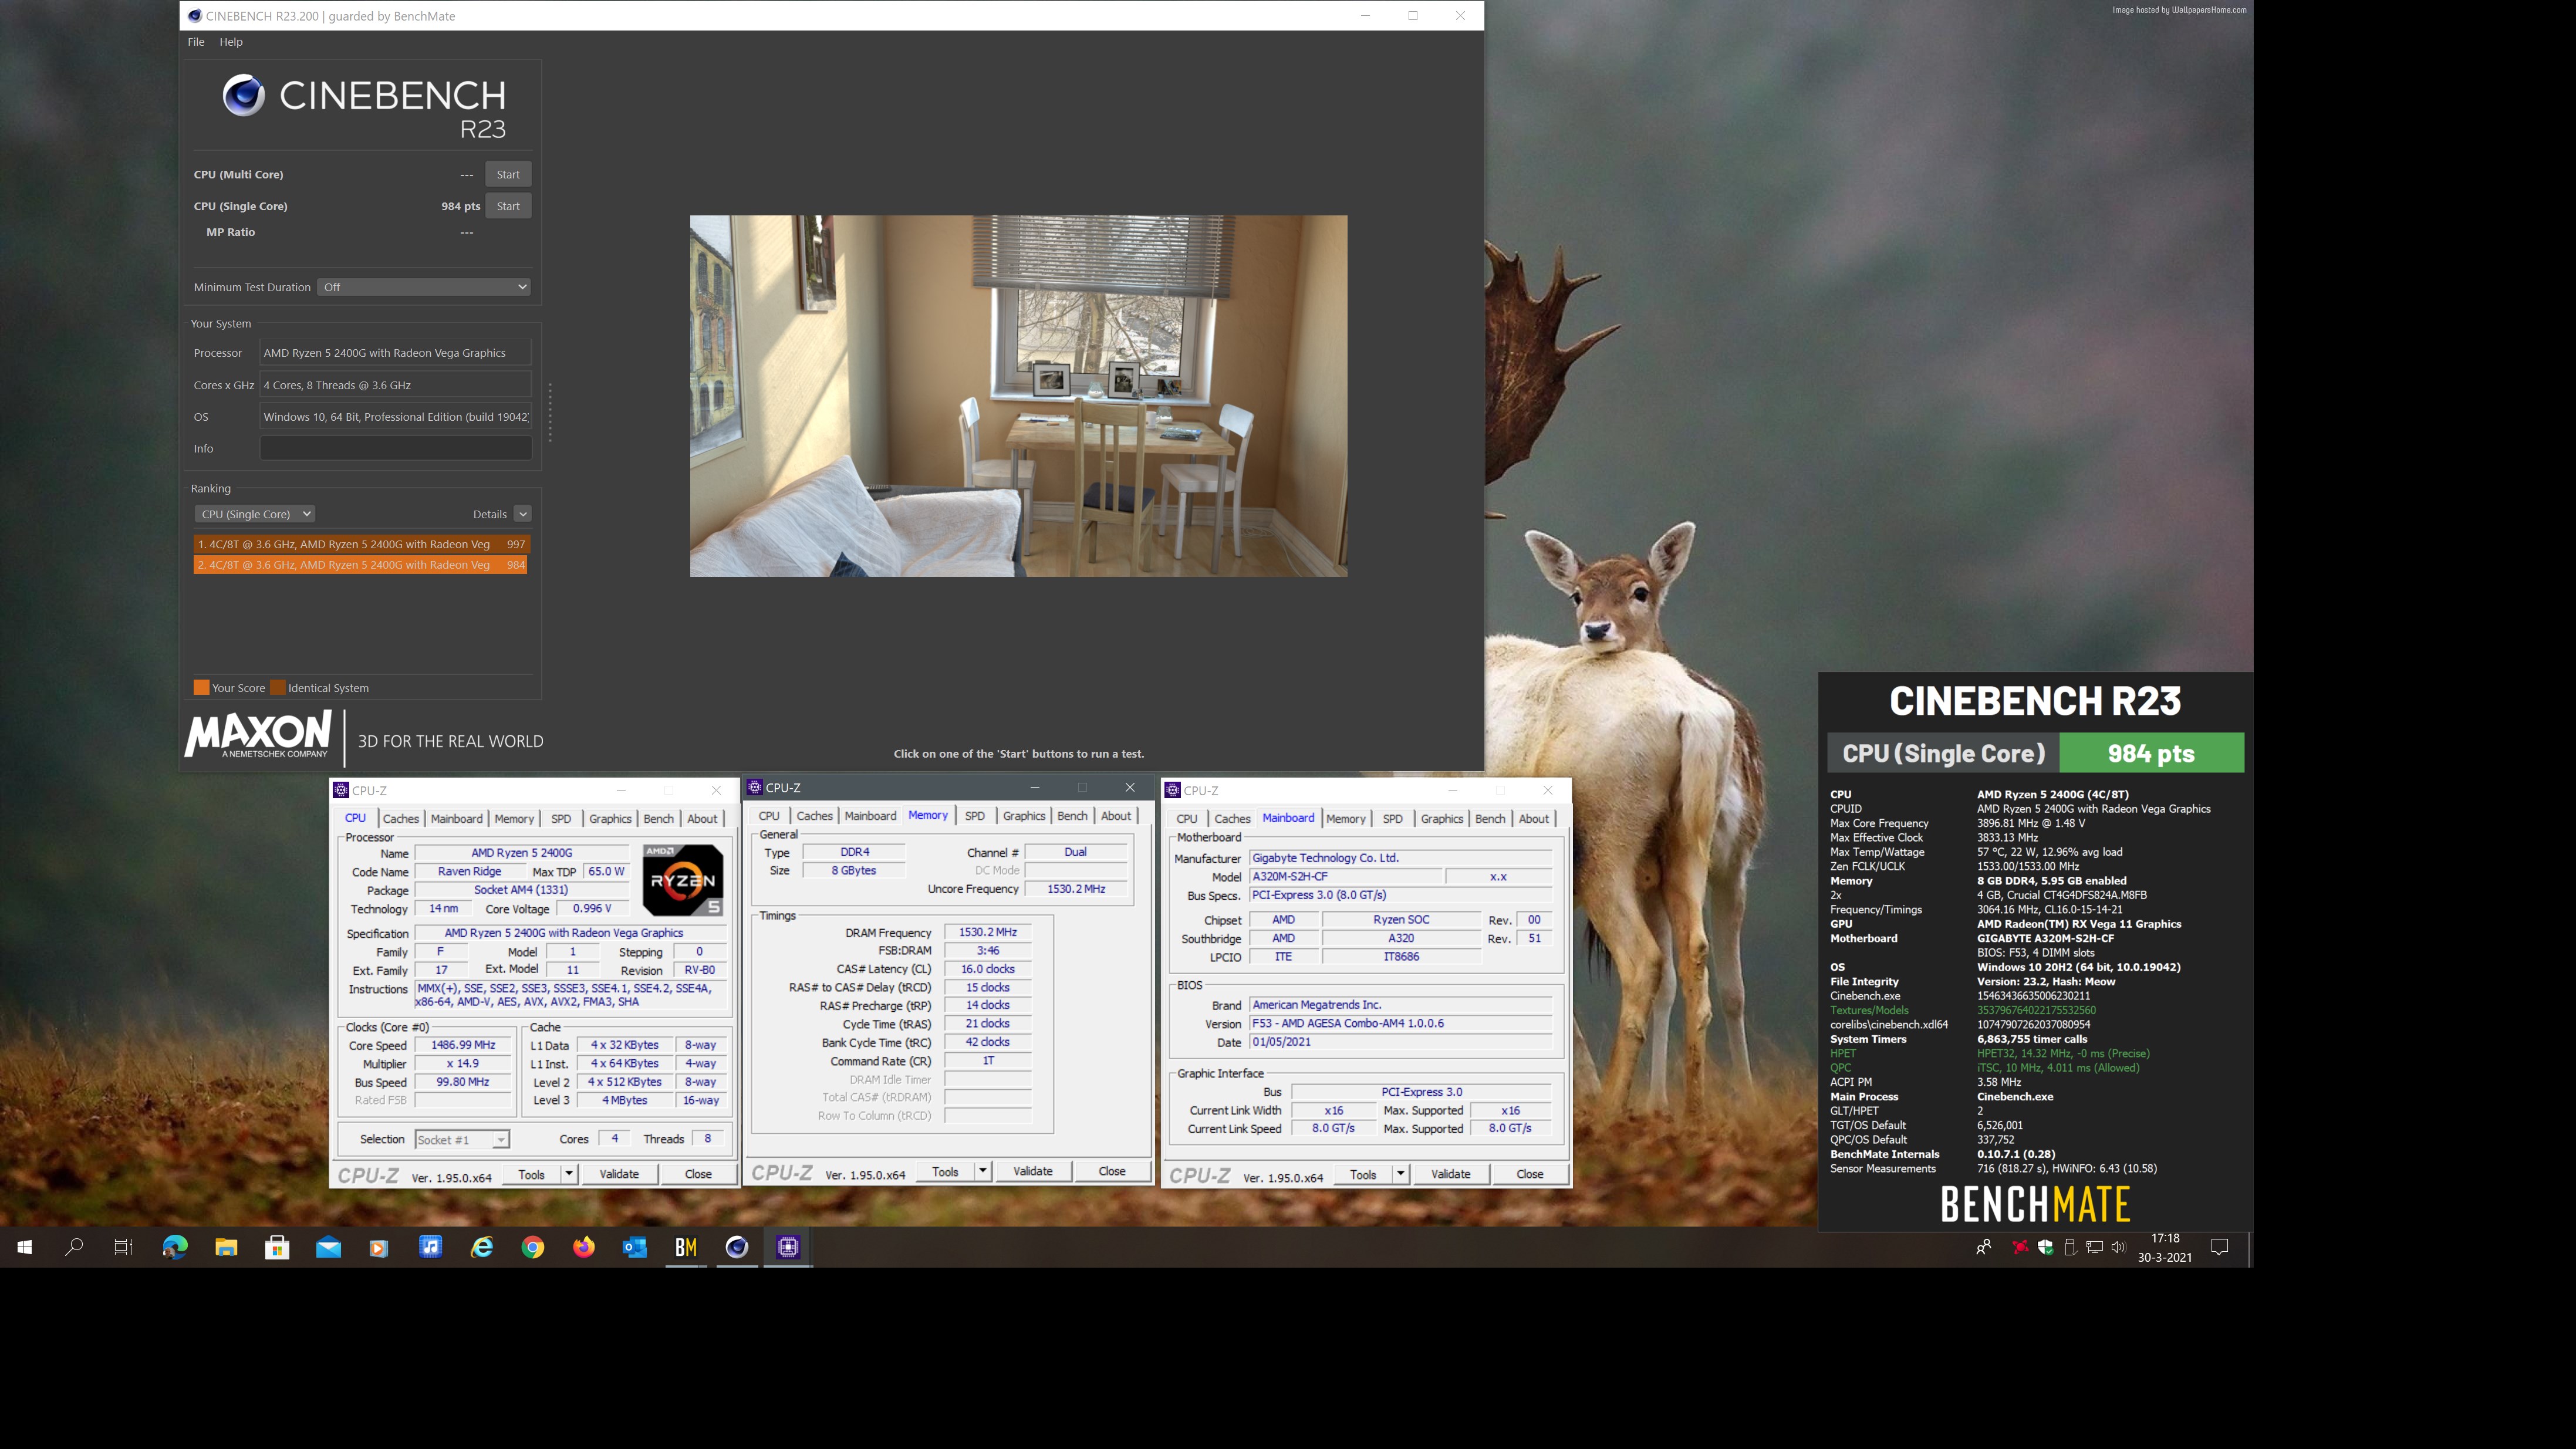The height and width of the screenshot is (1449, 2576).
Task: Open Task View from taskbar
Action: pos(123,1247)
